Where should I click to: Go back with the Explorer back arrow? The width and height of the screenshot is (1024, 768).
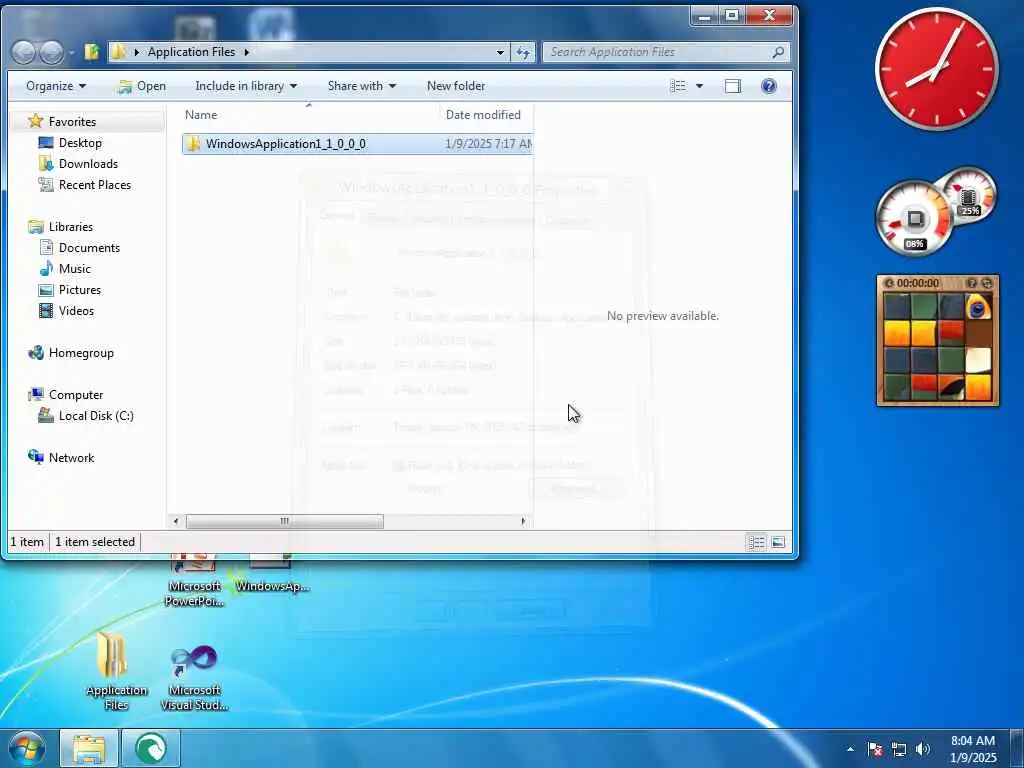click(24, 52)
